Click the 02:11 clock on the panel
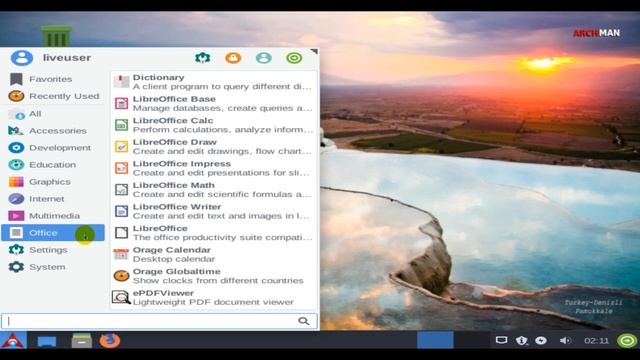The width and height of the screenshot is (640, 360). point(596,340)
